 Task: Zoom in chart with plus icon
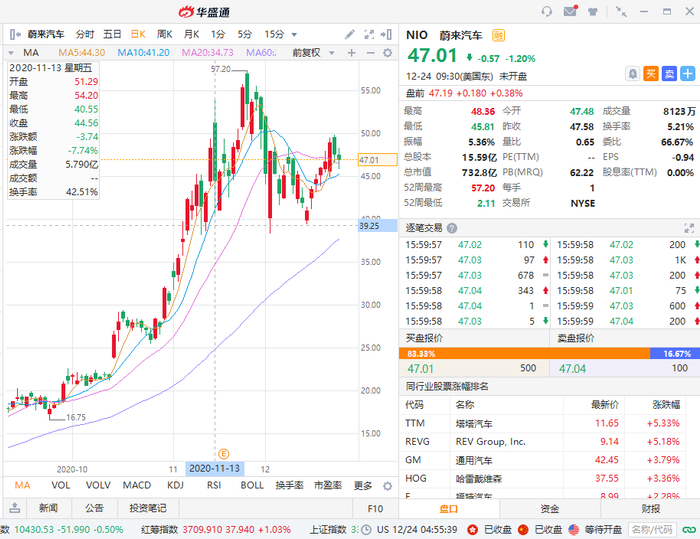[x=352, y=53]
